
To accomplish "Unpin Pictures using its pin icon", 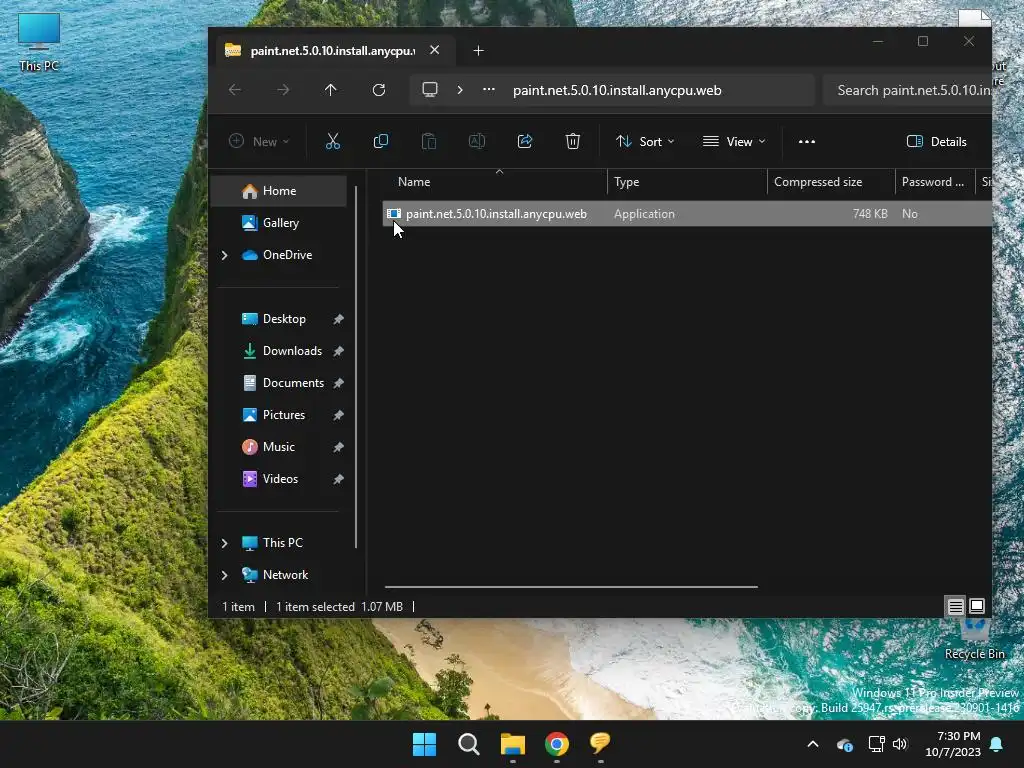I will pos(338,415).
